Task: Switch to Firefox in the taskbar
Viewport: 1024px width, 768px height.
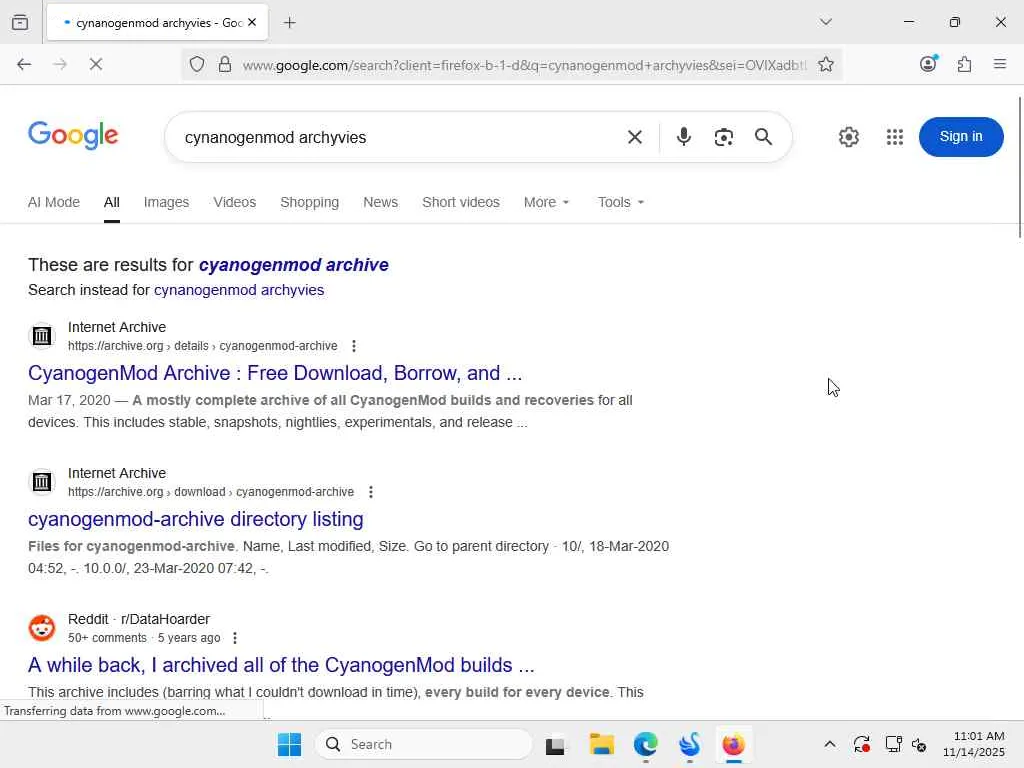Action: pos(733,744)
